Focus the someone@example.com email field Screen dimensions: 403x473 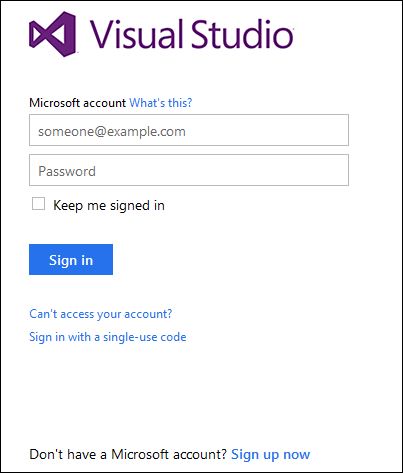[x=189, y=130]
